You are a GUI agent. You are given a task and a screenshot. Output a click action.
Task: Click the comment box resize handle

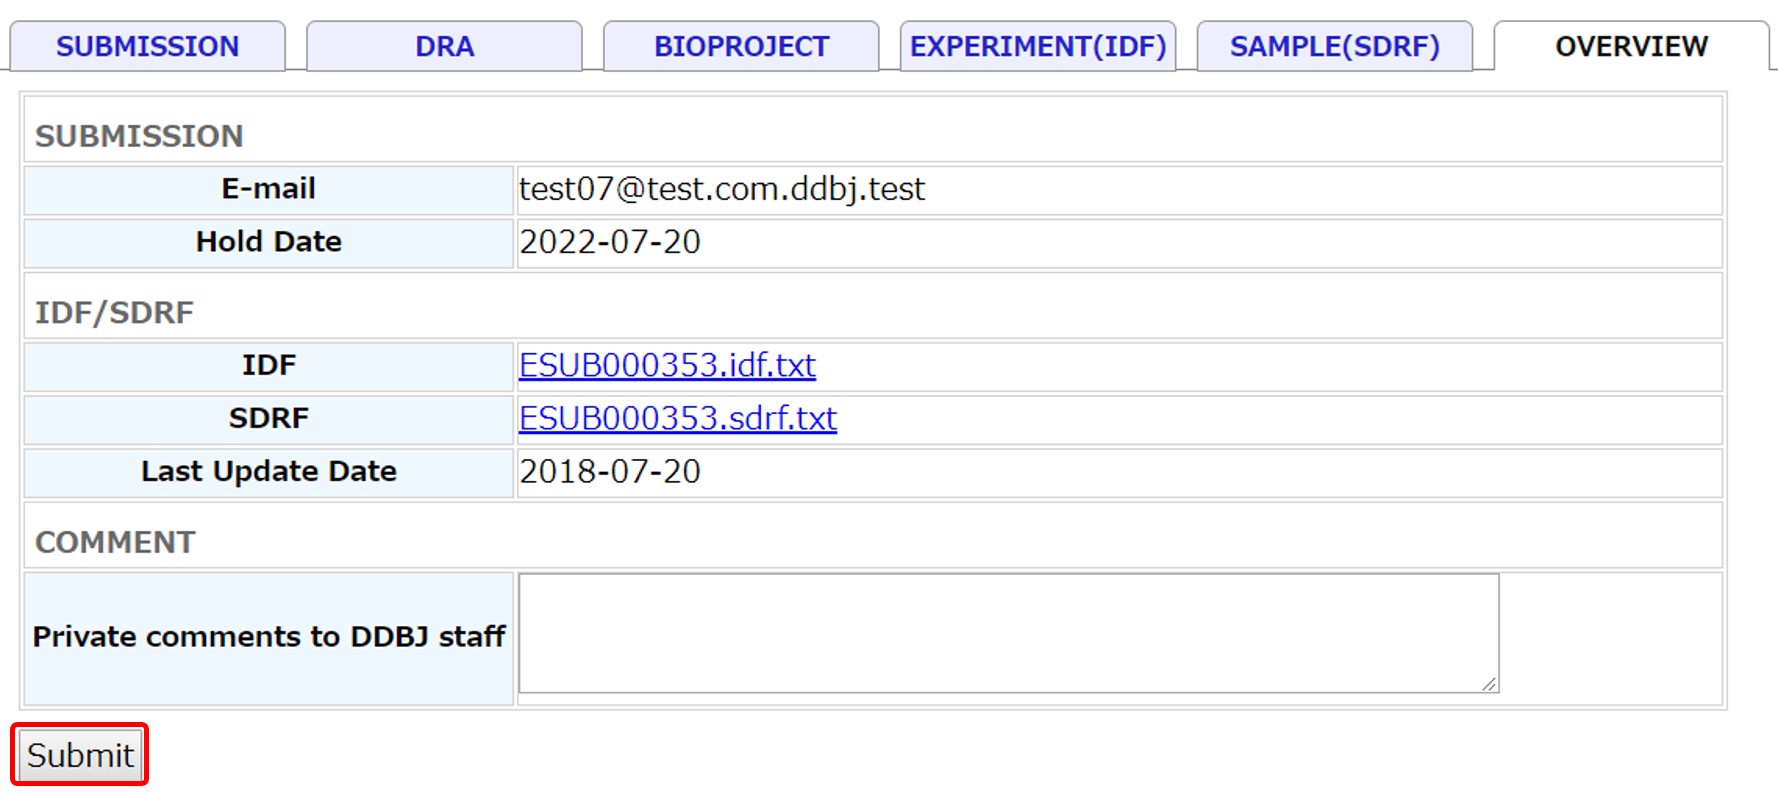coord(1489,684)
